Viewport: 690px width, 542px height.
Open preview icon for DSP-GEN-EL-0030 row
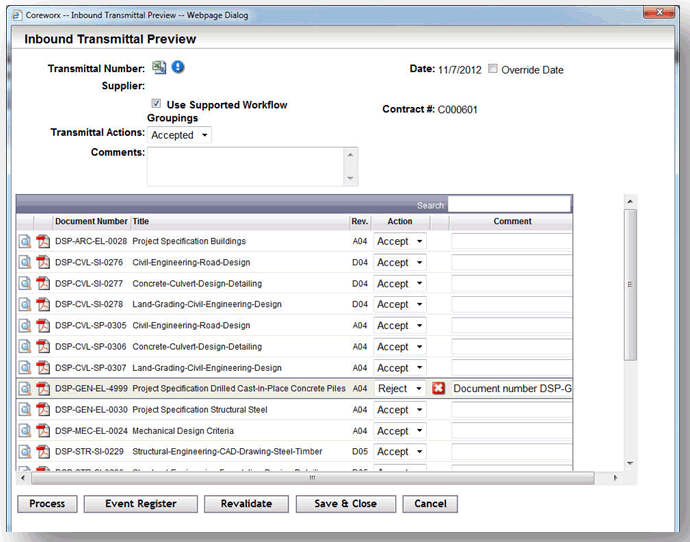point(25,410)
